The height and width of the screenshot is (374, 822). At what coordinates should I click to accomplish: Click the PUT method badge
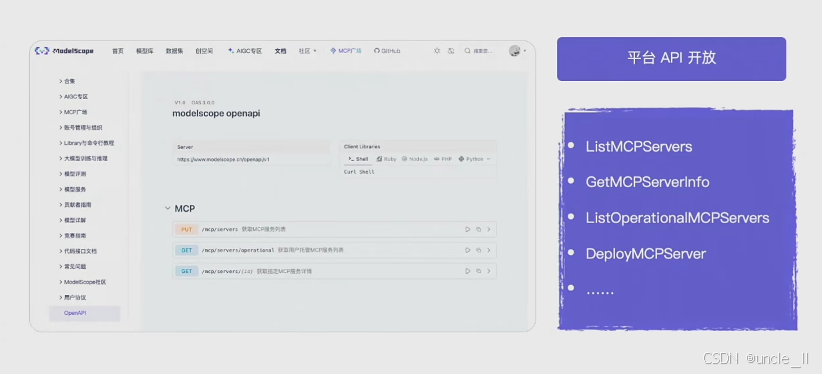pyautogui.click(x=187, y=229)
